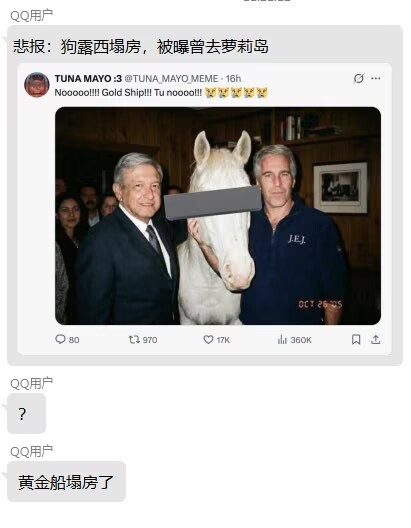Image resolution: width=411 pixels, height=528 pixels.
Task: Like the tweet with the heart icon
Action: tap(208, 339)
